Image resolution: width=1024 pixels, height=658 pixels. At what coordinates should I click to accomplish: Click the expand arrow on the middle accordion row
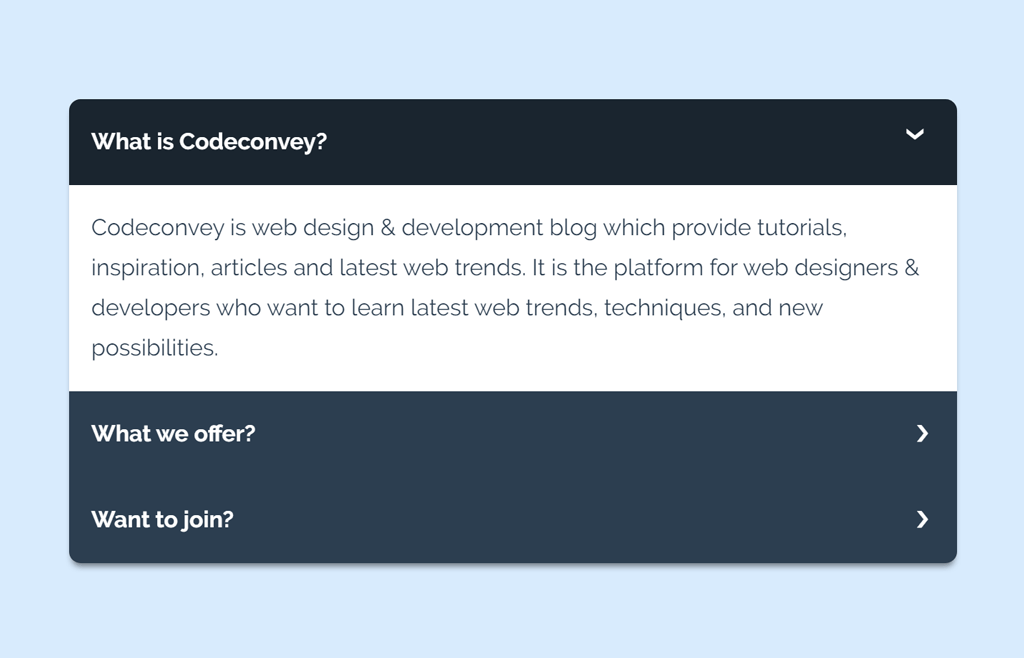[921, 434]
